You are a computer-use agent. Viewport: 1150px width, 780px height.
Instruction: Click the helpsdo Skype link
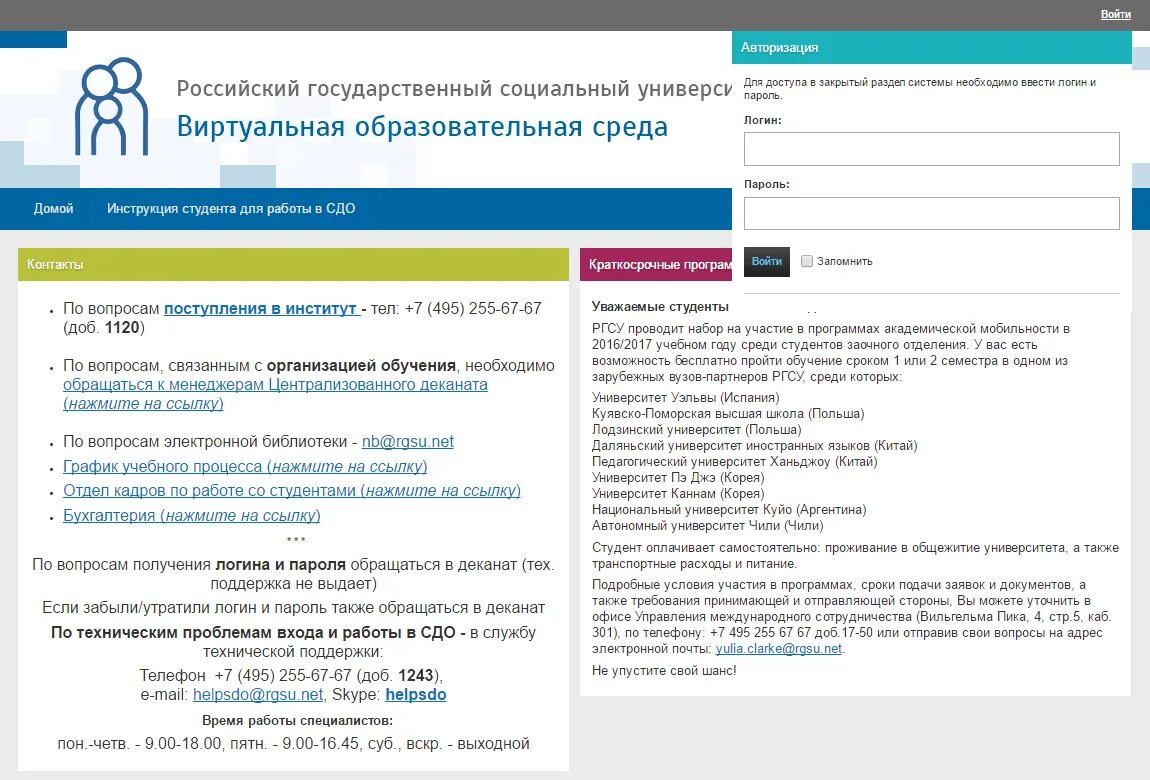[x=416, y=694]
